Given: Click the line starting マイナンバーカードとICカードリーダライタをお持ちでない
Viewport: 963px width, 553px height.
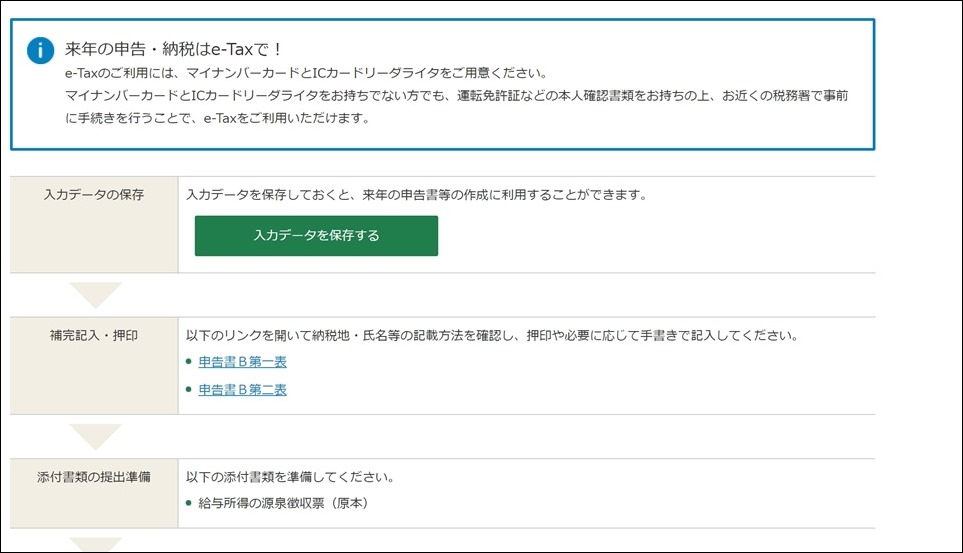Looking at the screenshot, I should (x=456, y=95).
